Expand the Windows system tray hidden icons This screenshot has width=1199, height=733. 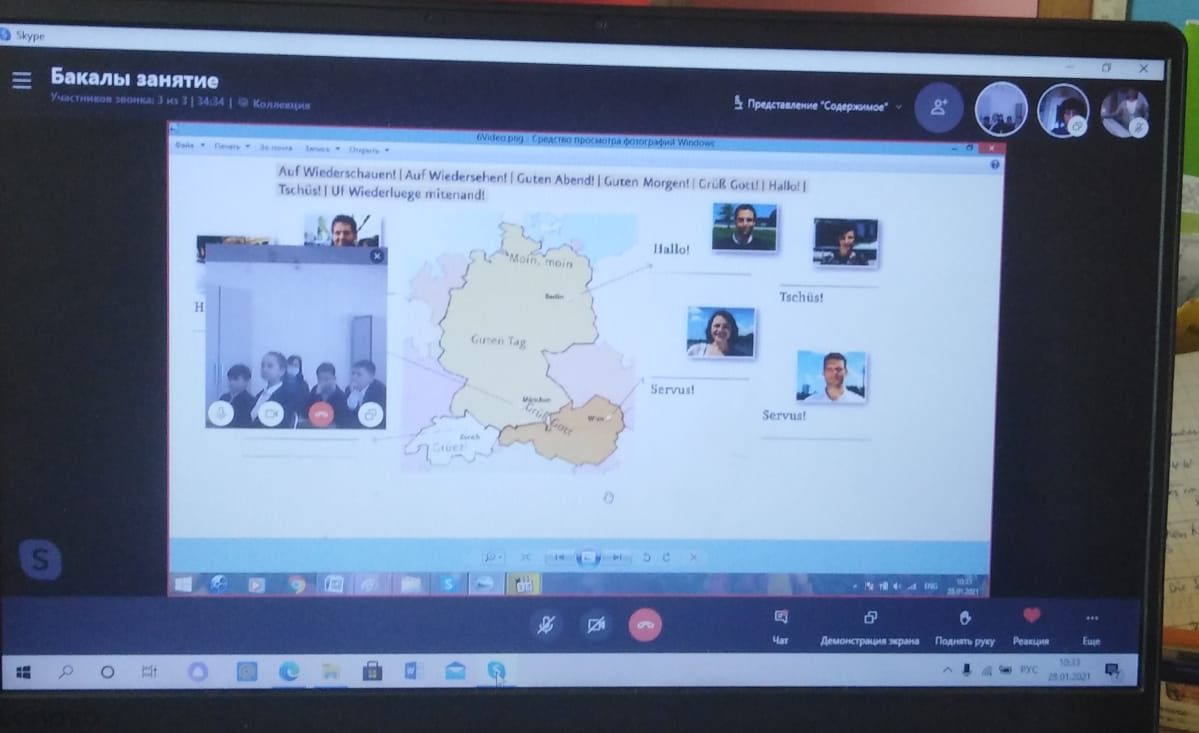point(946,670)
